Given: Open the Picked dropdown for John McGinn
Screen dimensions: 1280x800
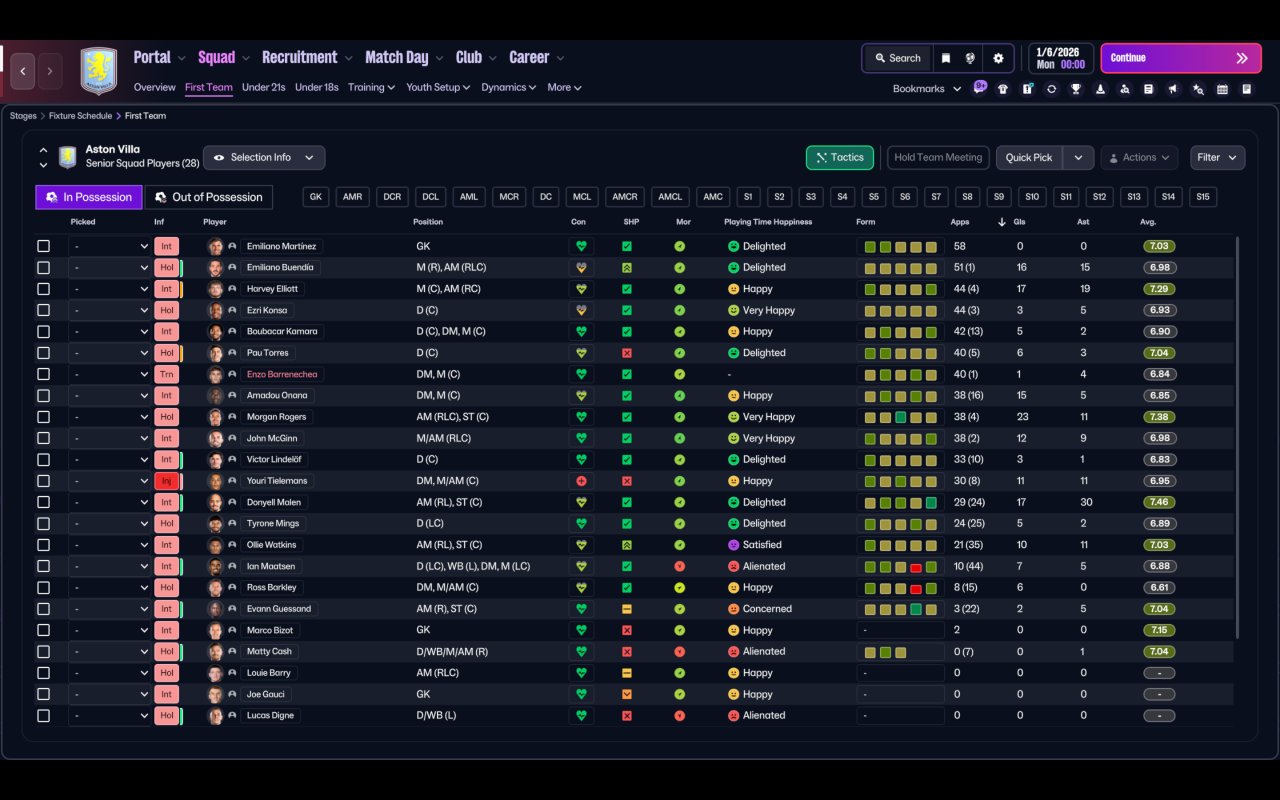Looking at the screenshot, I should pyautogui.click(x=110, y=438).
